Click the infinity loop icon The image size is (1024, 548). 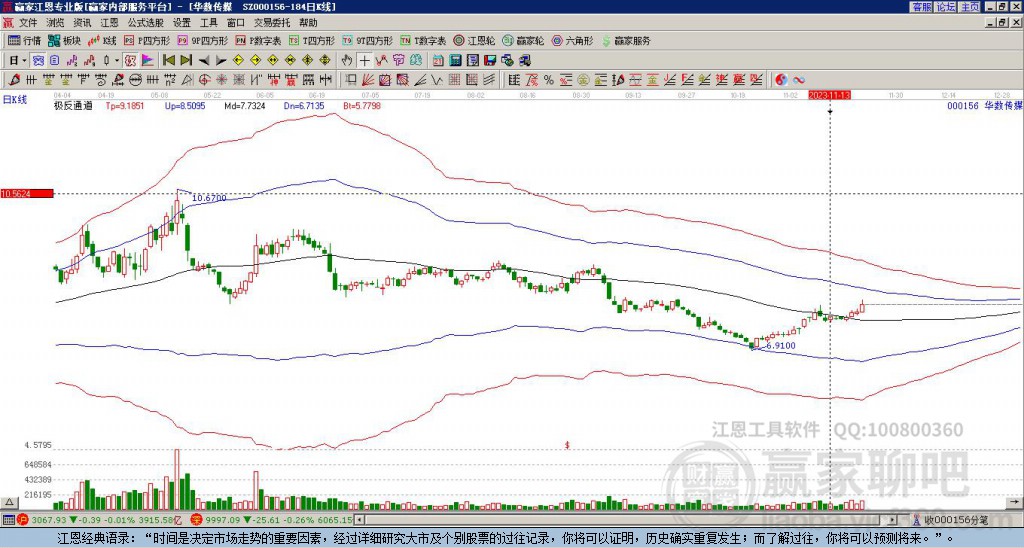pyautogui.click(x=798, y=80)
